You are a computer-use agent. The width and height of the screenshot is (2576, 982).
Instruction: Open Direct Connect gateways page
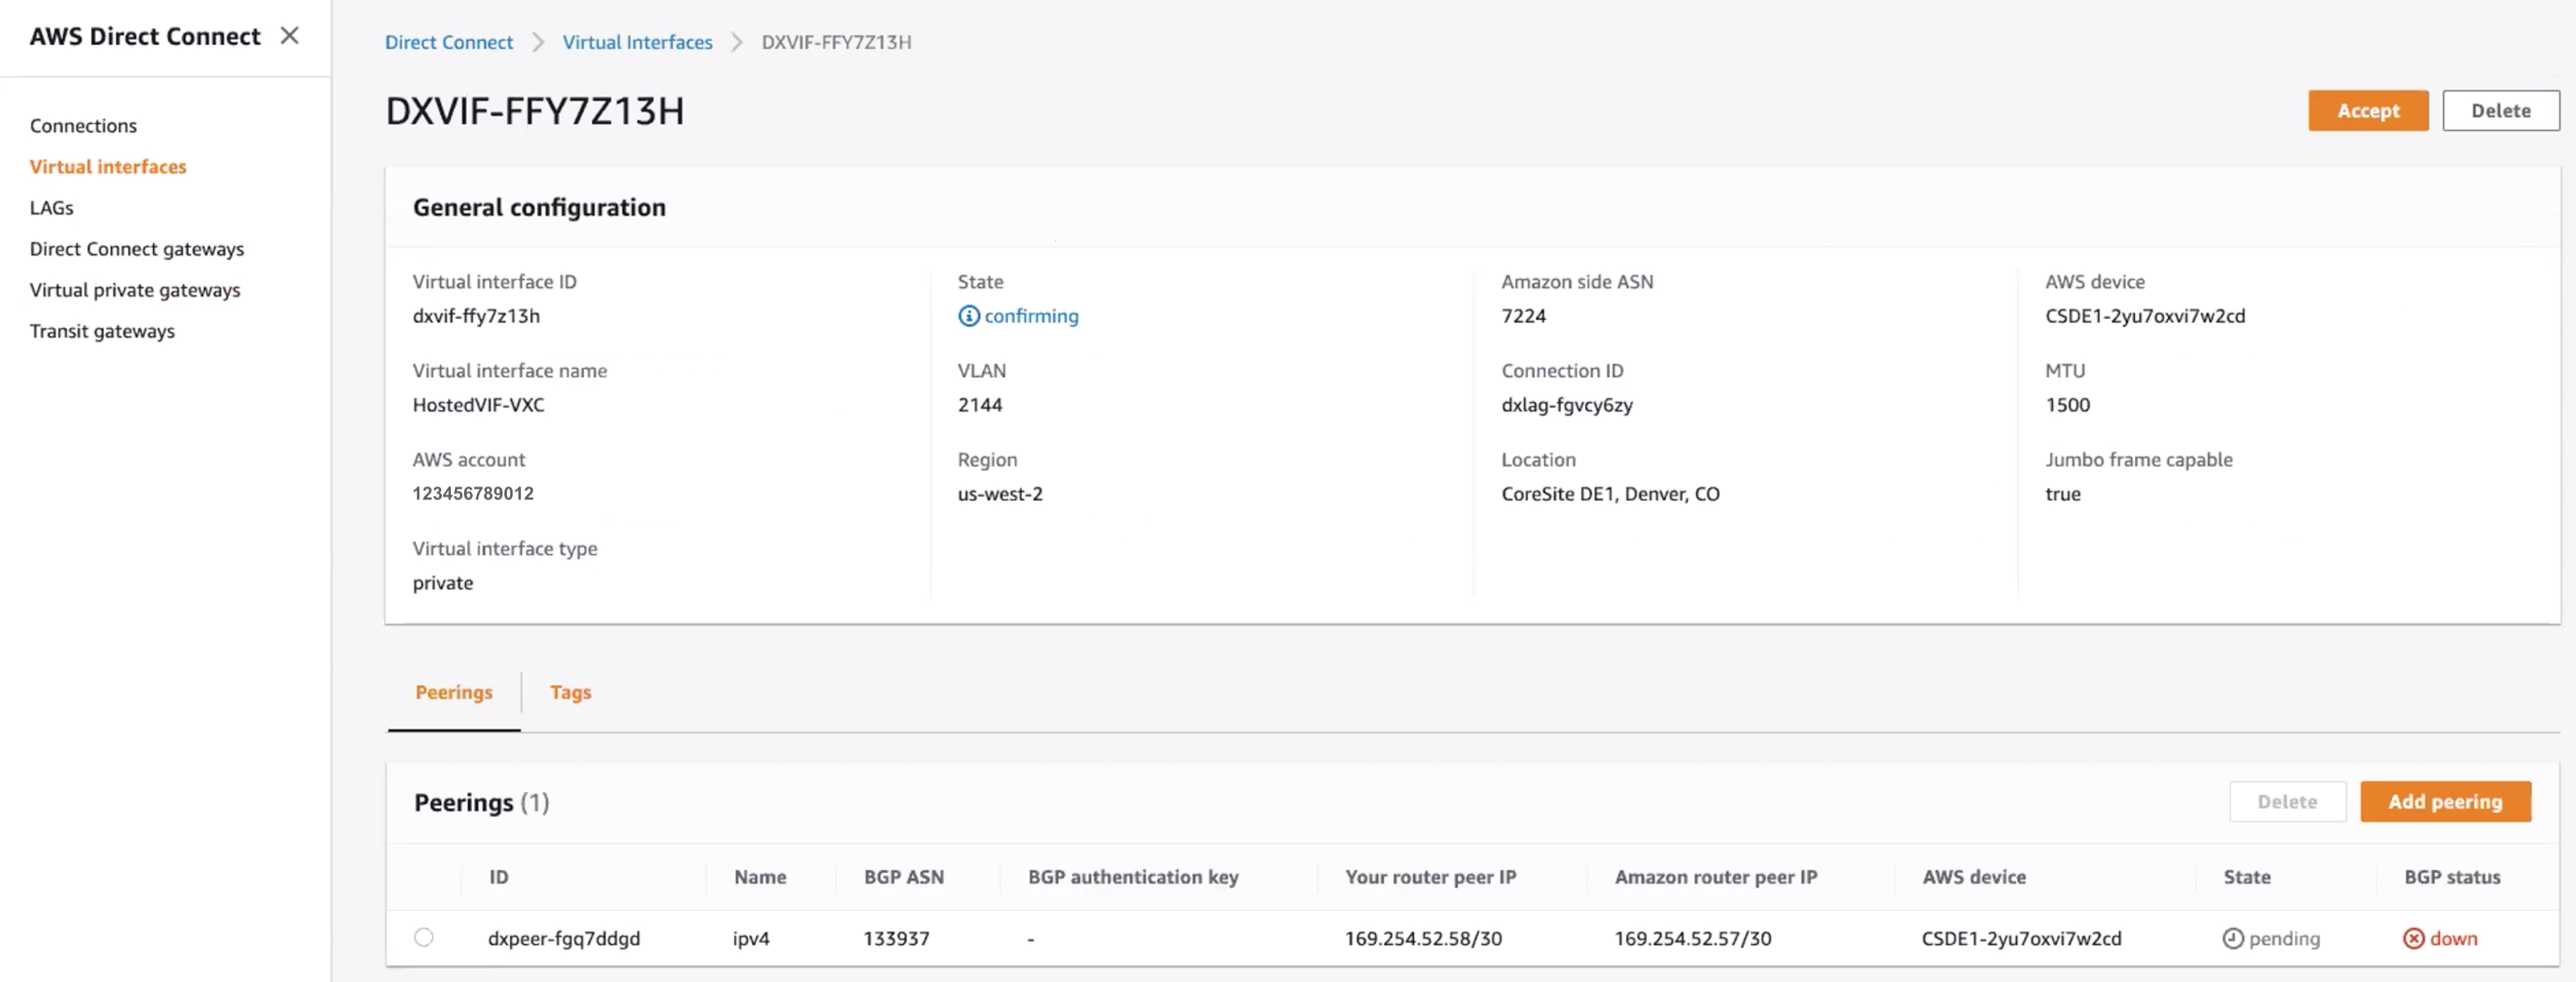coord(136,248)
